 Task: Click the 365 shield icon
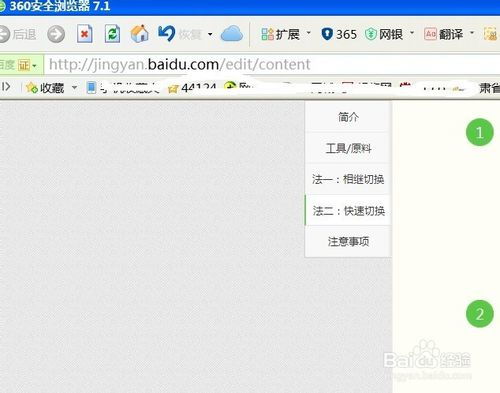[339, 34]
